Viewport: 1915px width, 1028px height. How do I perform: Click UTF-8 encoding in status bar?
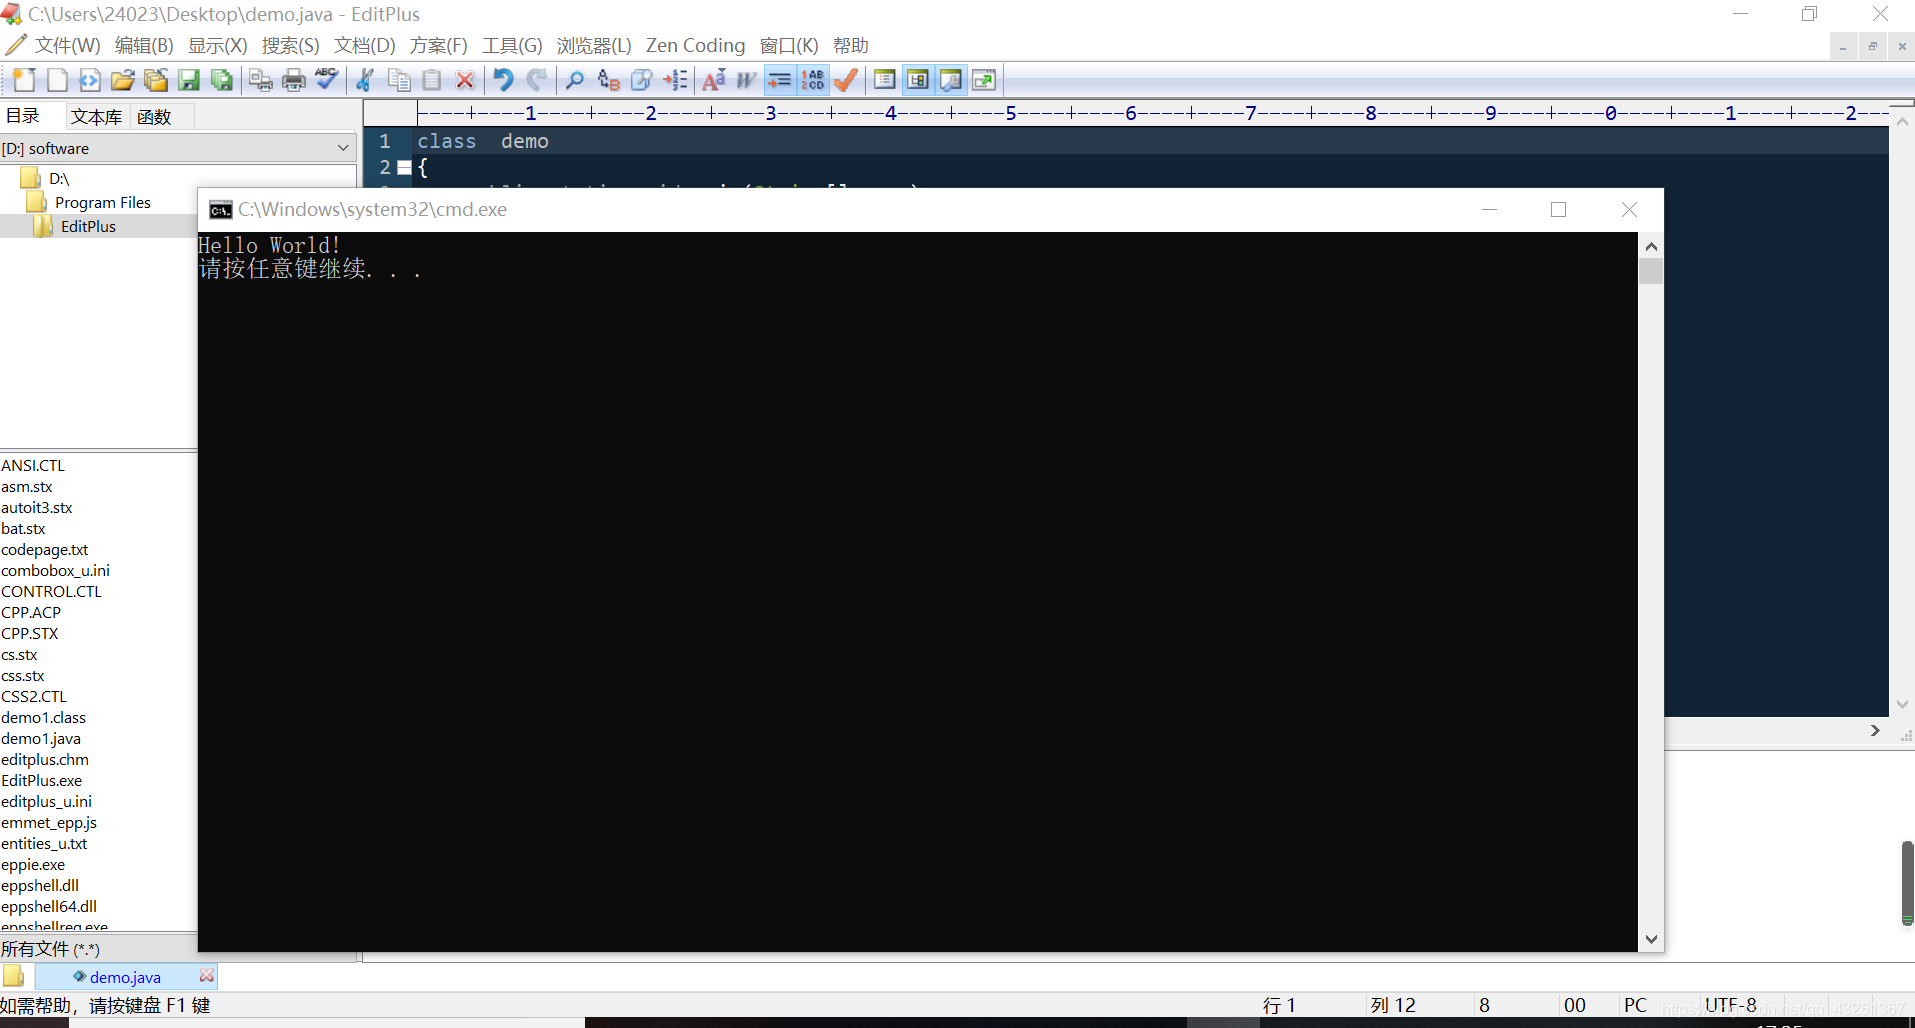[1731, 1005]
